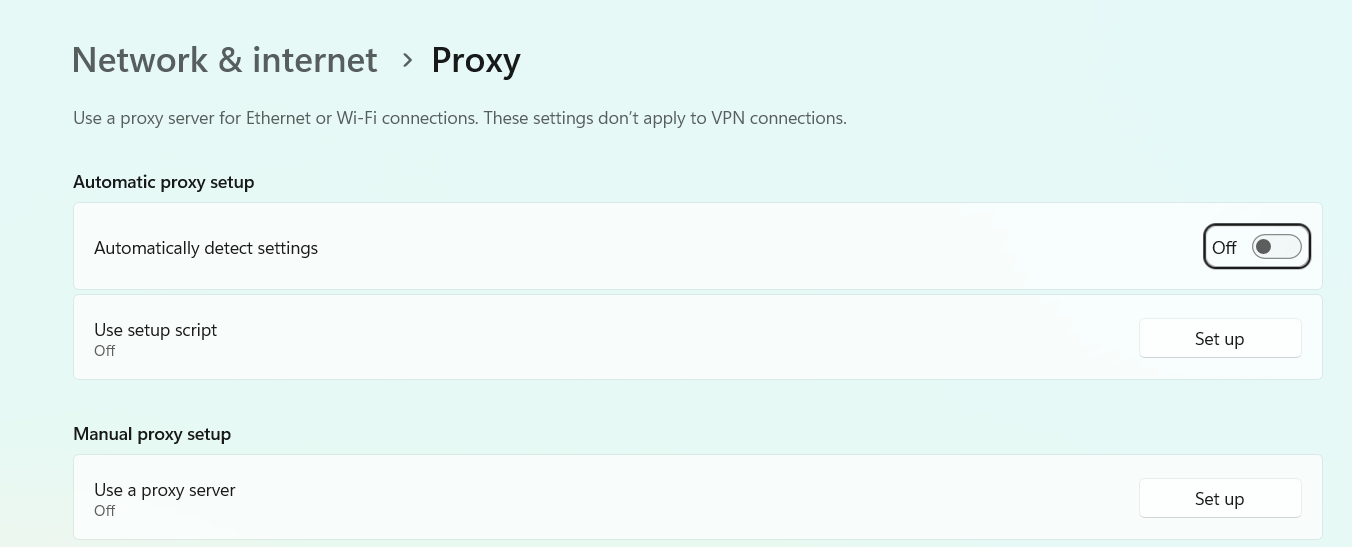
Task: Click Off status under Use setup script
Action: coord(105,351)
